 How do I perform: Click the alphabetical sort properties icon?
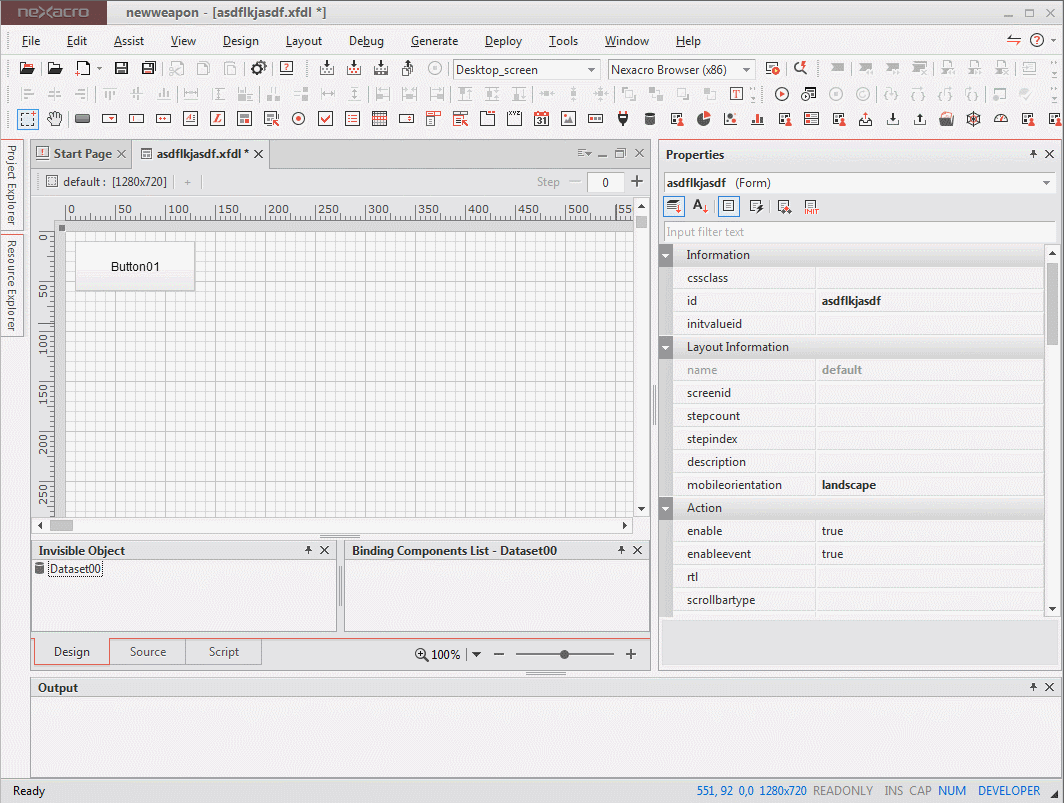(700, 207)
